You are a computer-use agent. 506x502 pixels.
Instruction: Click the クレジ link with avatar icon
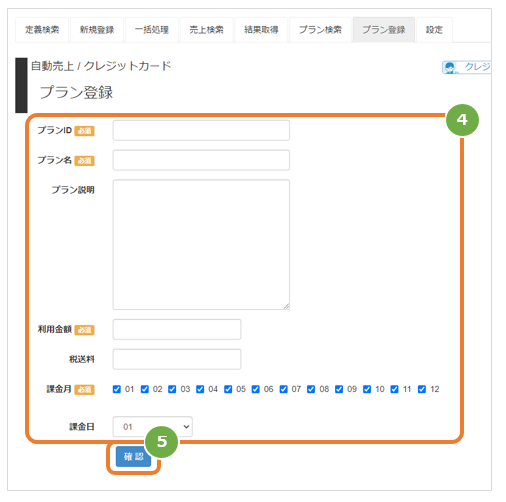[466, 67]
